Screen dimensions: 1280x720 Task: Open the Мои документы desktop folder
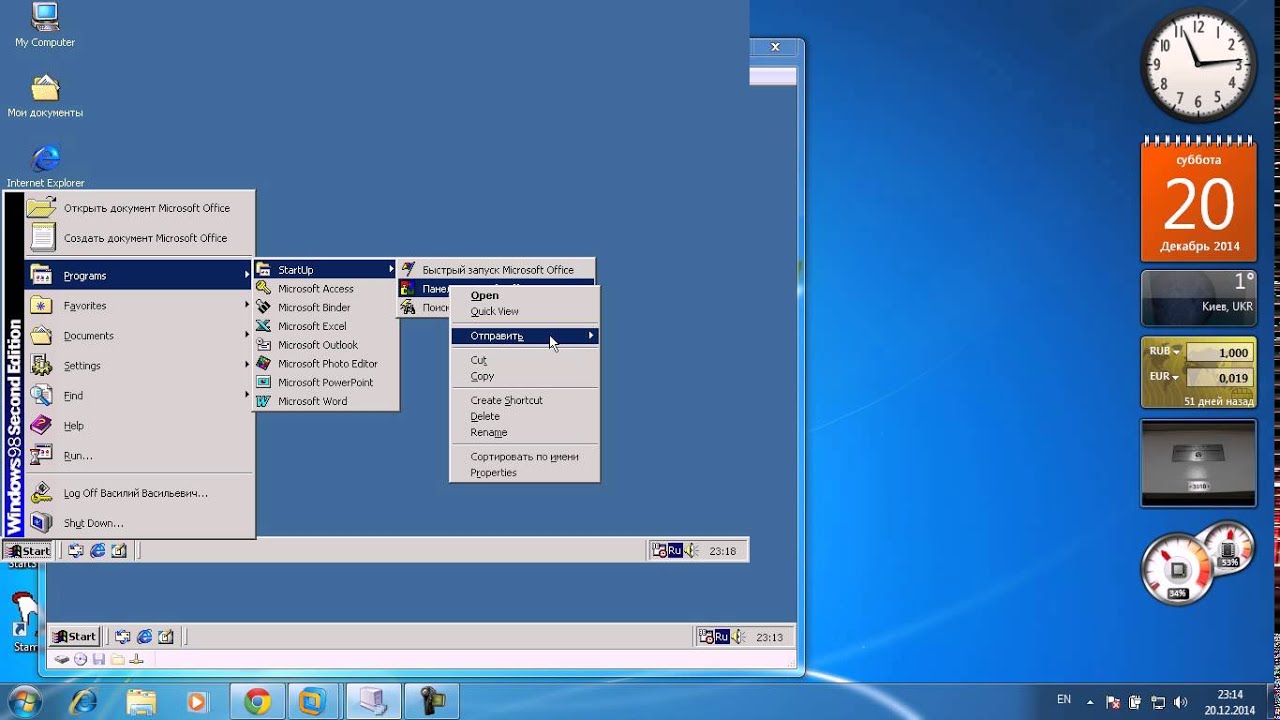pos(45,96)
